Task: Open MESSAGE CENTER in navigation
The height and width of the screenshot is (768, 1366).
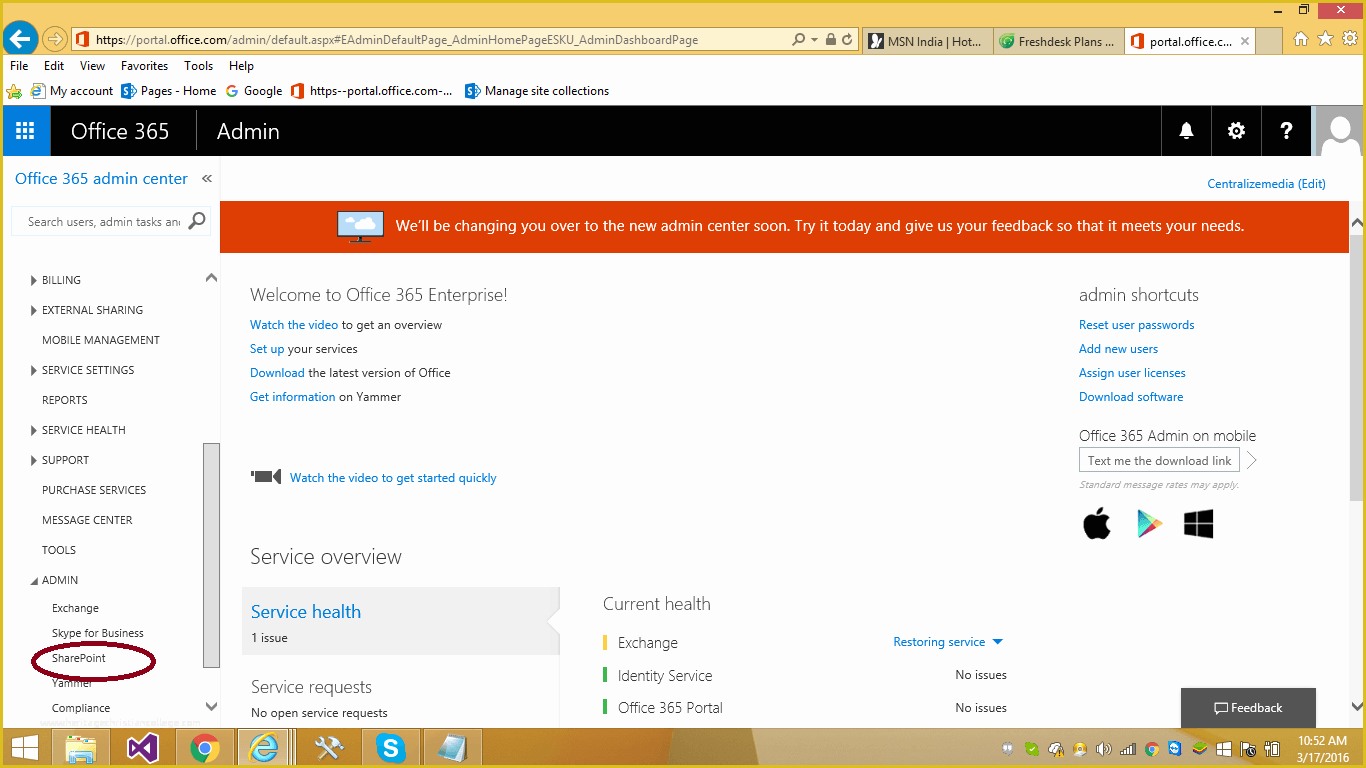Action: click(87, 520)
